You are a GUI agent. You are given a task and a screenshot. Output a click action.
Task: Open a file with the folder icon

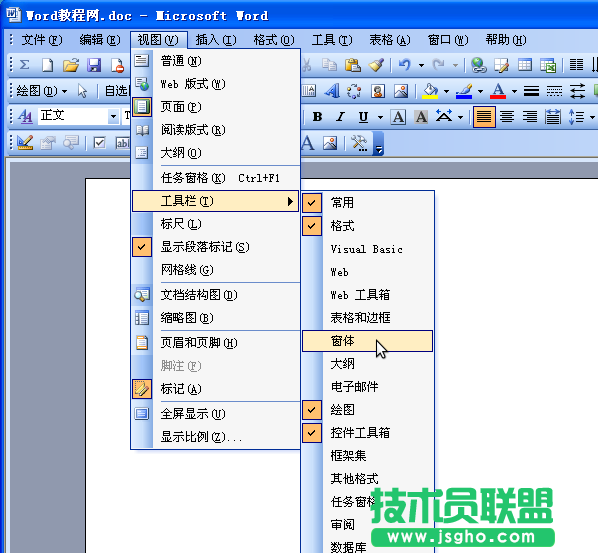(71, 65)
